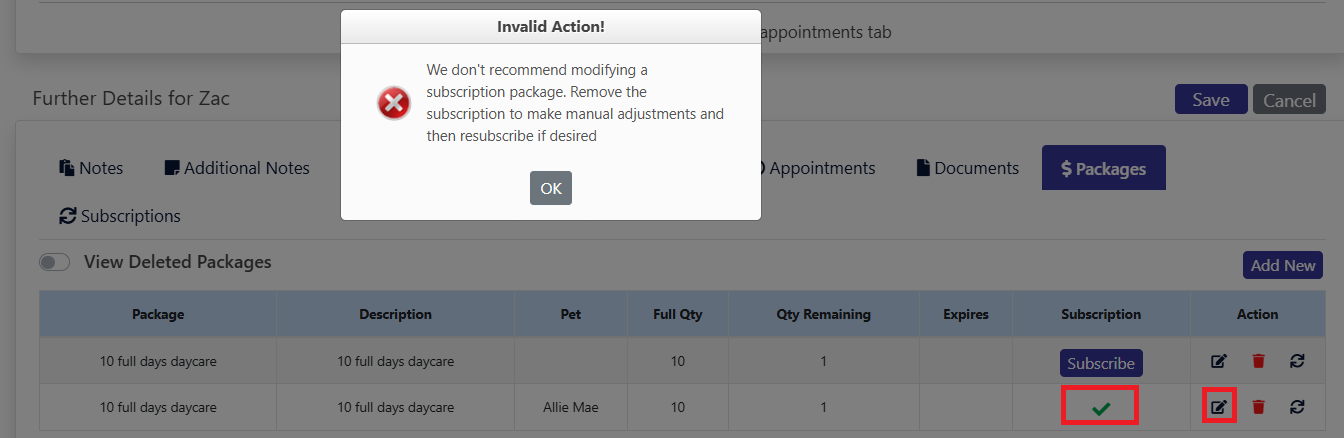Switch to Additional Notes tab

[237, 168]
